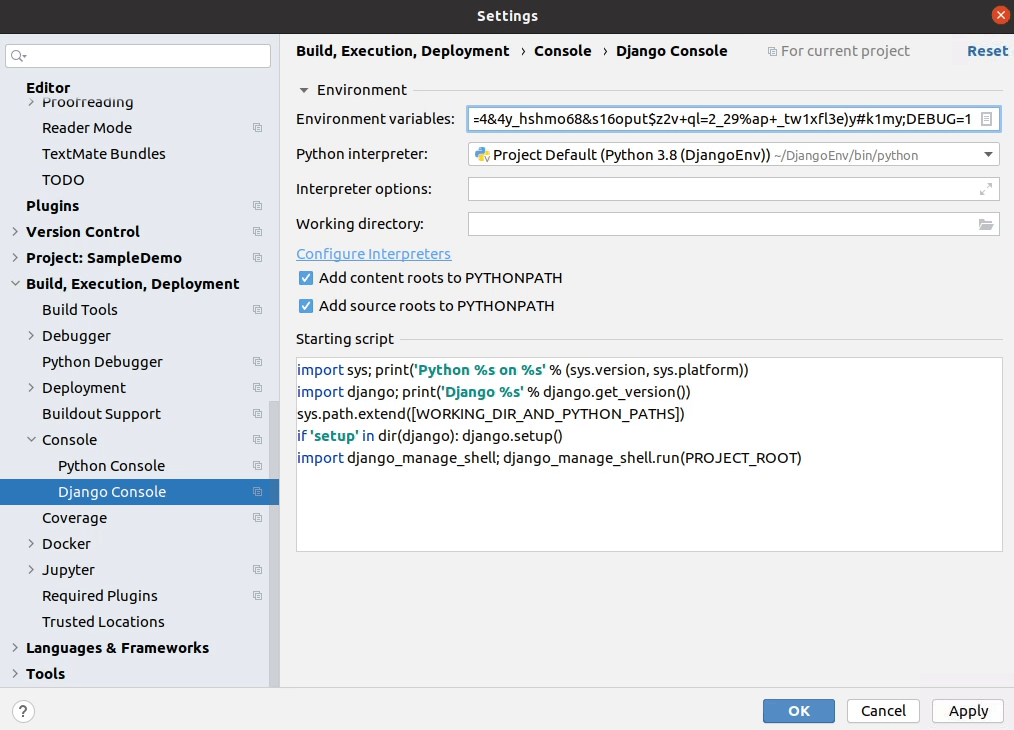Open the Python interpreter dropdown
This screenshot has width=1014, height=730.
click(x=988, y=155)
